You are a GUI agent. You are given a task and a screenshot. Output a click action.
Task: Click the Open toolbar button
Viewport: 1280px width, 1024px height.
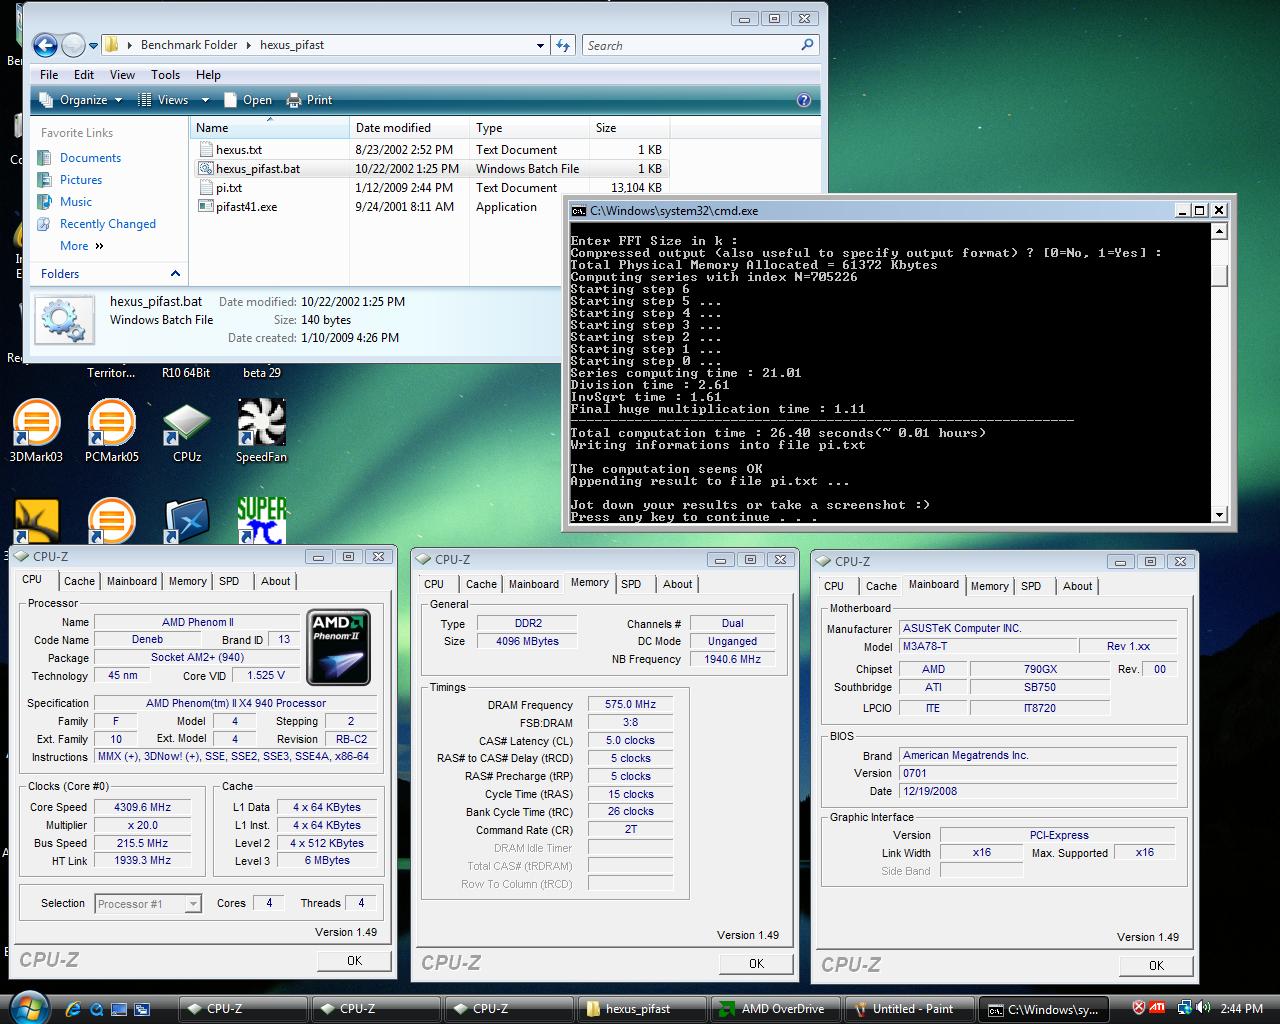point(247,100)
